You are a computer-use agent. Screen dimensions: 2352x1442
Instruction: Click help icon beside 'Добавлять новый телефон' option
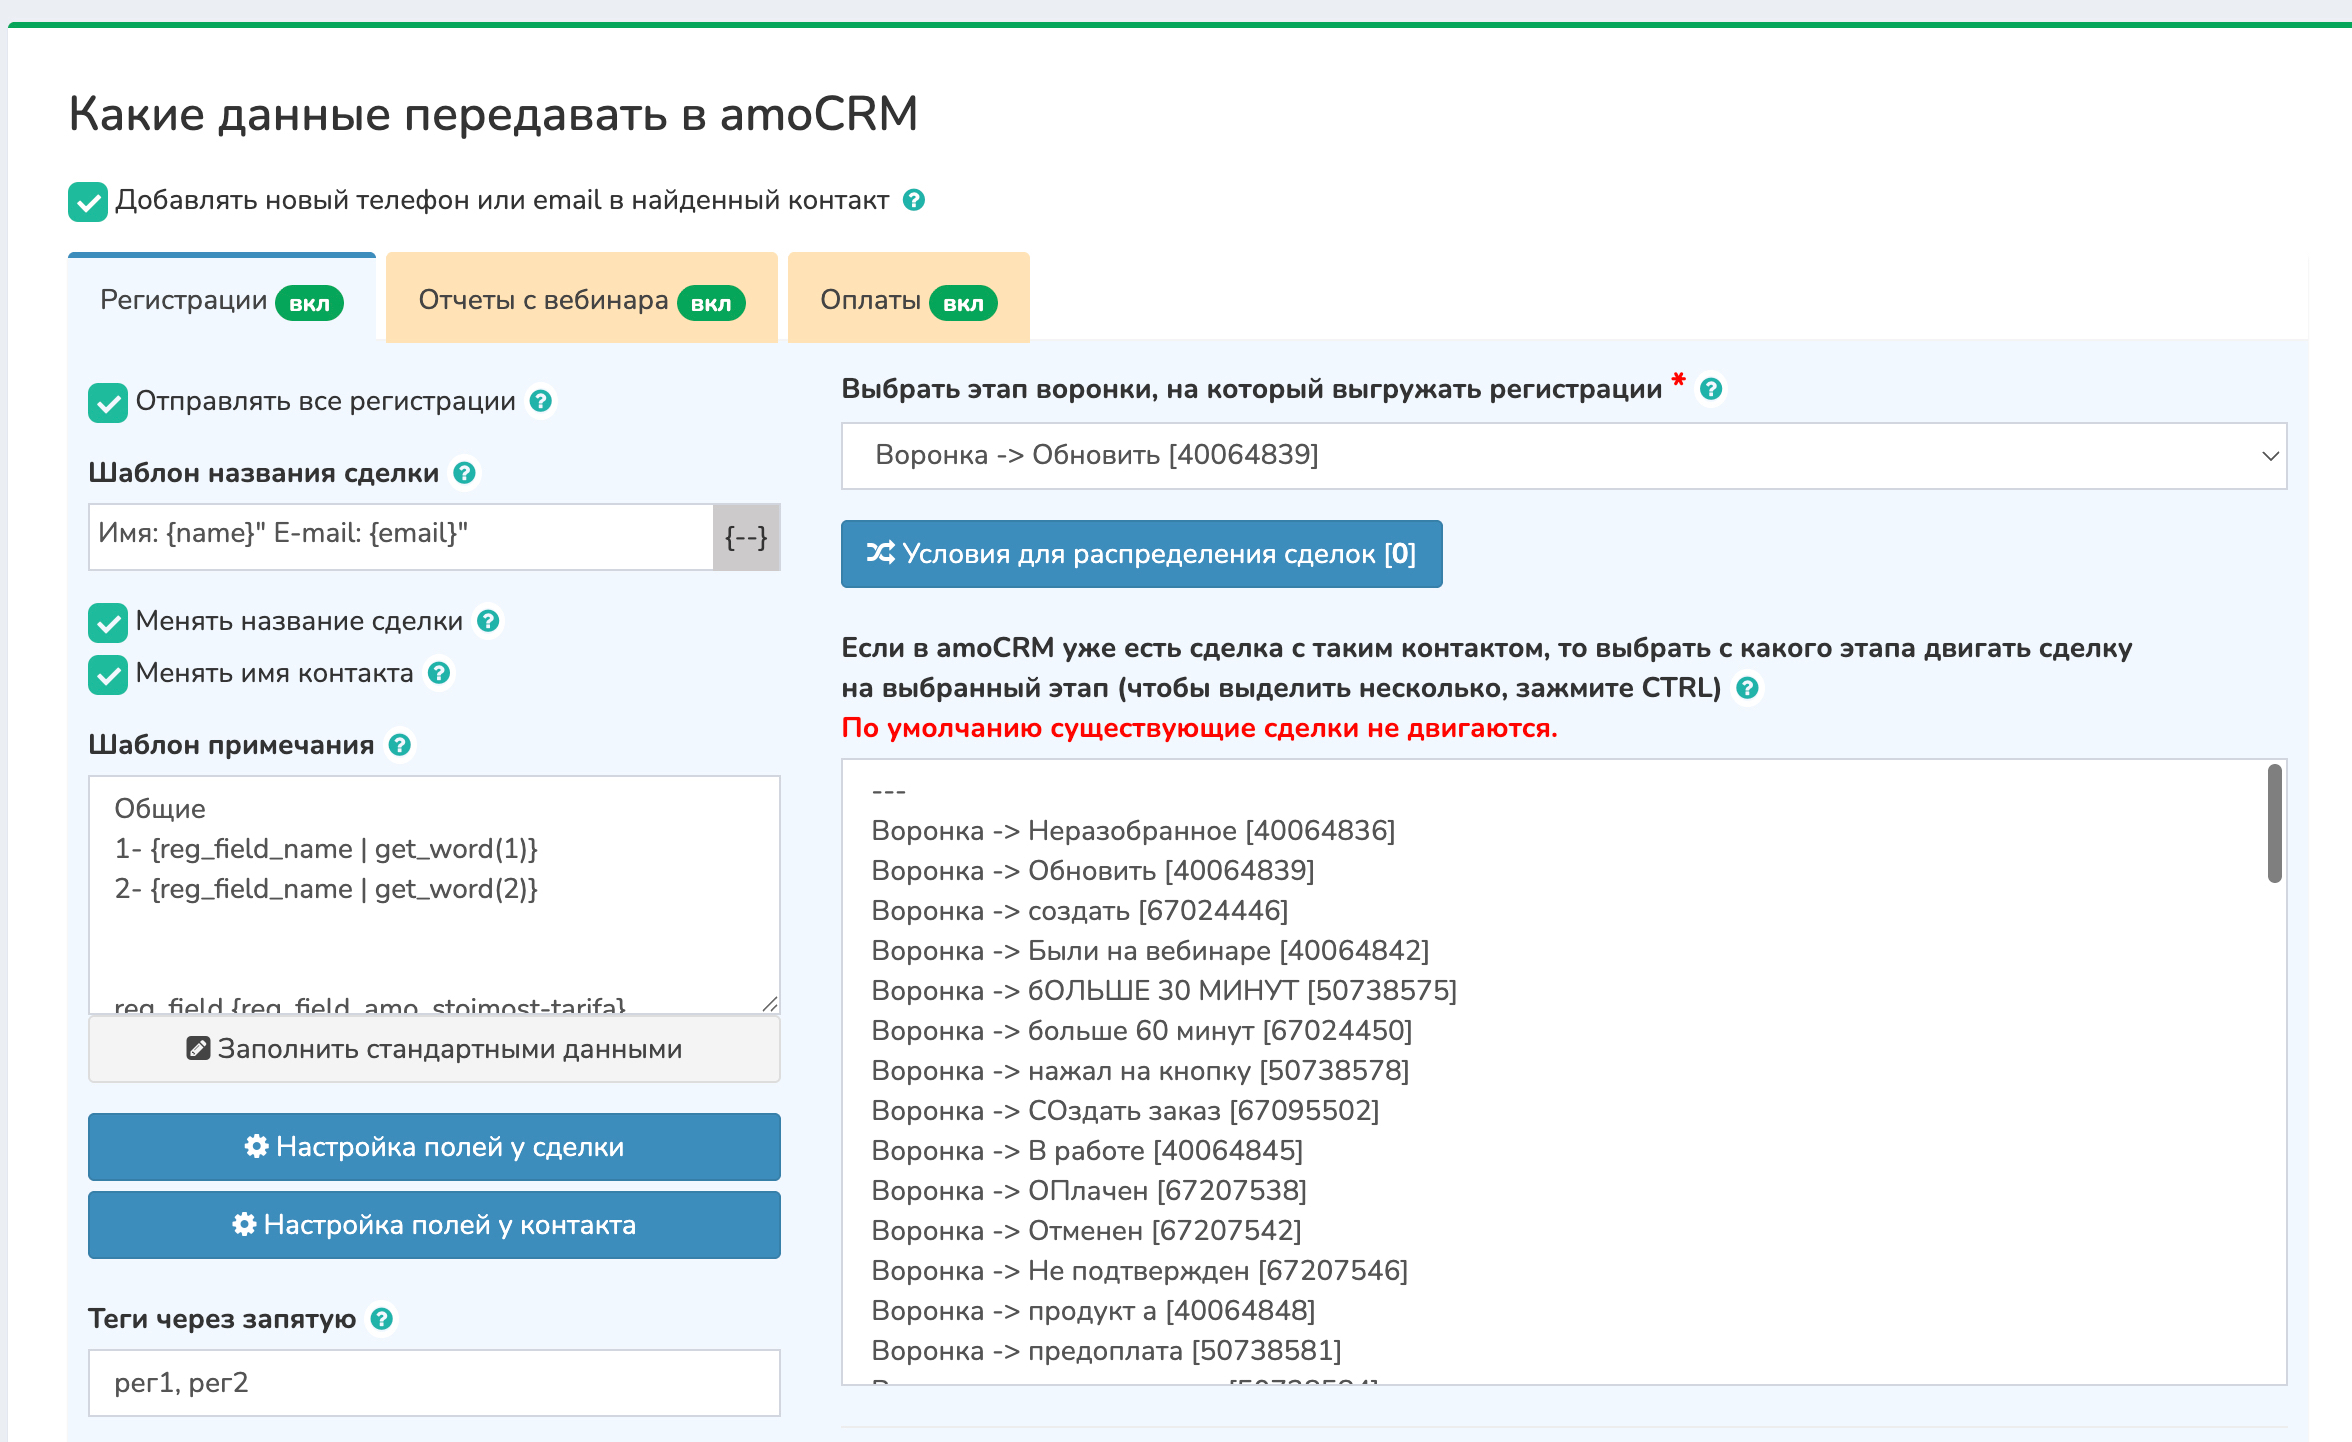tap(913, 200)
